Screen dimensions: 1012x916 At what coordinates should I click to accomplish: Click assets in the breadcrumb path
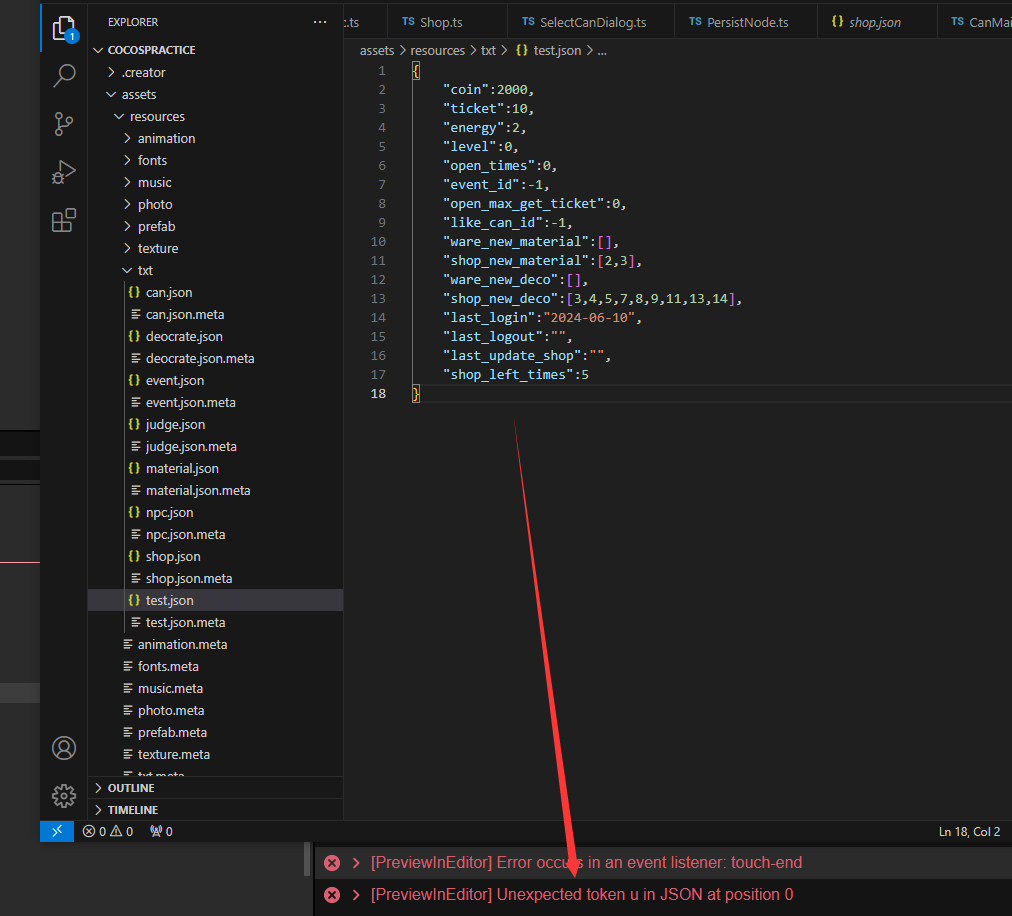tap(377, 50)
